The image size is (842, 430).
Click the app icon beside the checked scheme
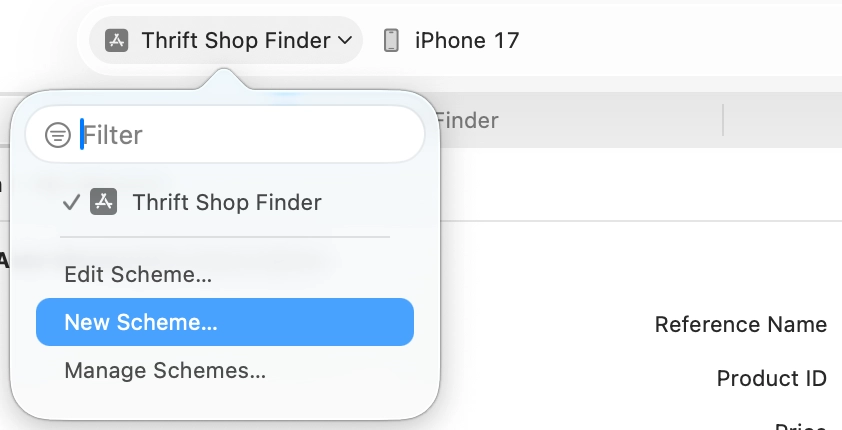pos(103,202)
